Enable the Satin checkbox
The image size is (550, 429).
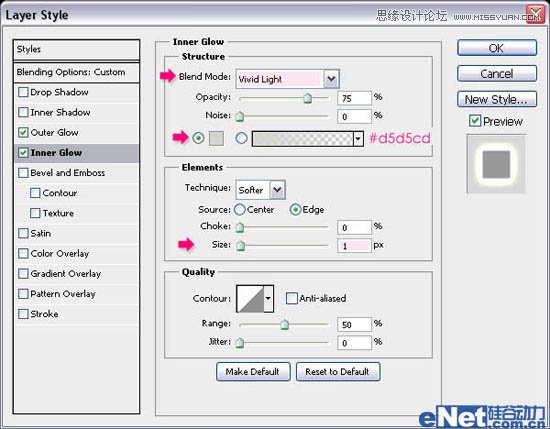pos(23,233)
